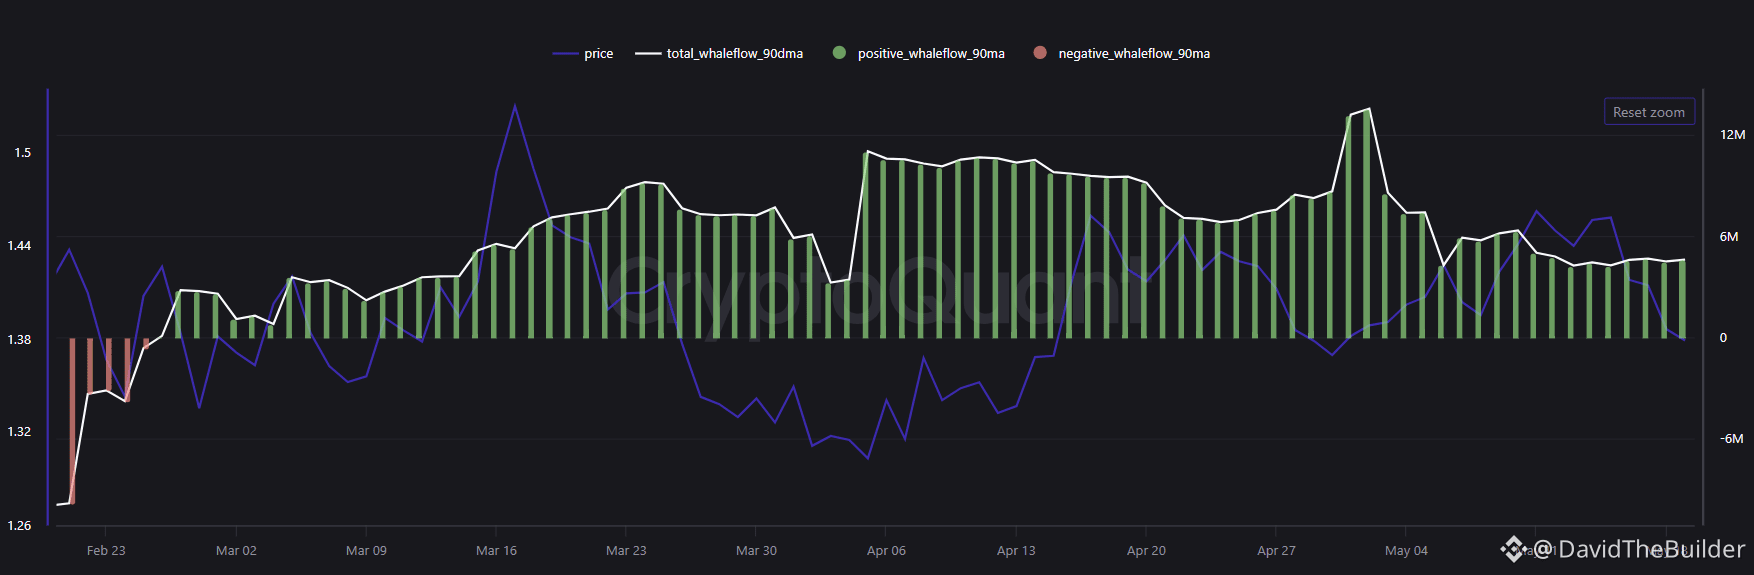The image size is (1754, 575).
Task: Toggle total_whaleflow_90dma legend entry
Action: (x=719, y=53)
